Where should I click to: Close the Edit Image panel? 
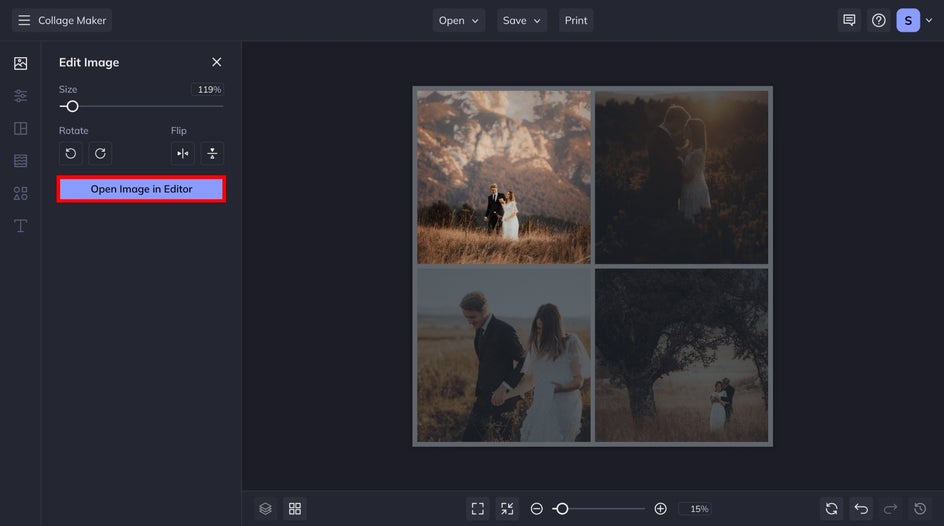click(216, 62)
